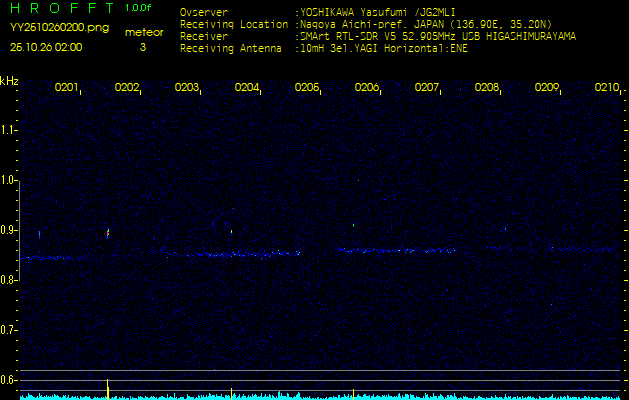629x400 pixels.
Task: Click the 0.8 frequency axis label
Action: 9,280
